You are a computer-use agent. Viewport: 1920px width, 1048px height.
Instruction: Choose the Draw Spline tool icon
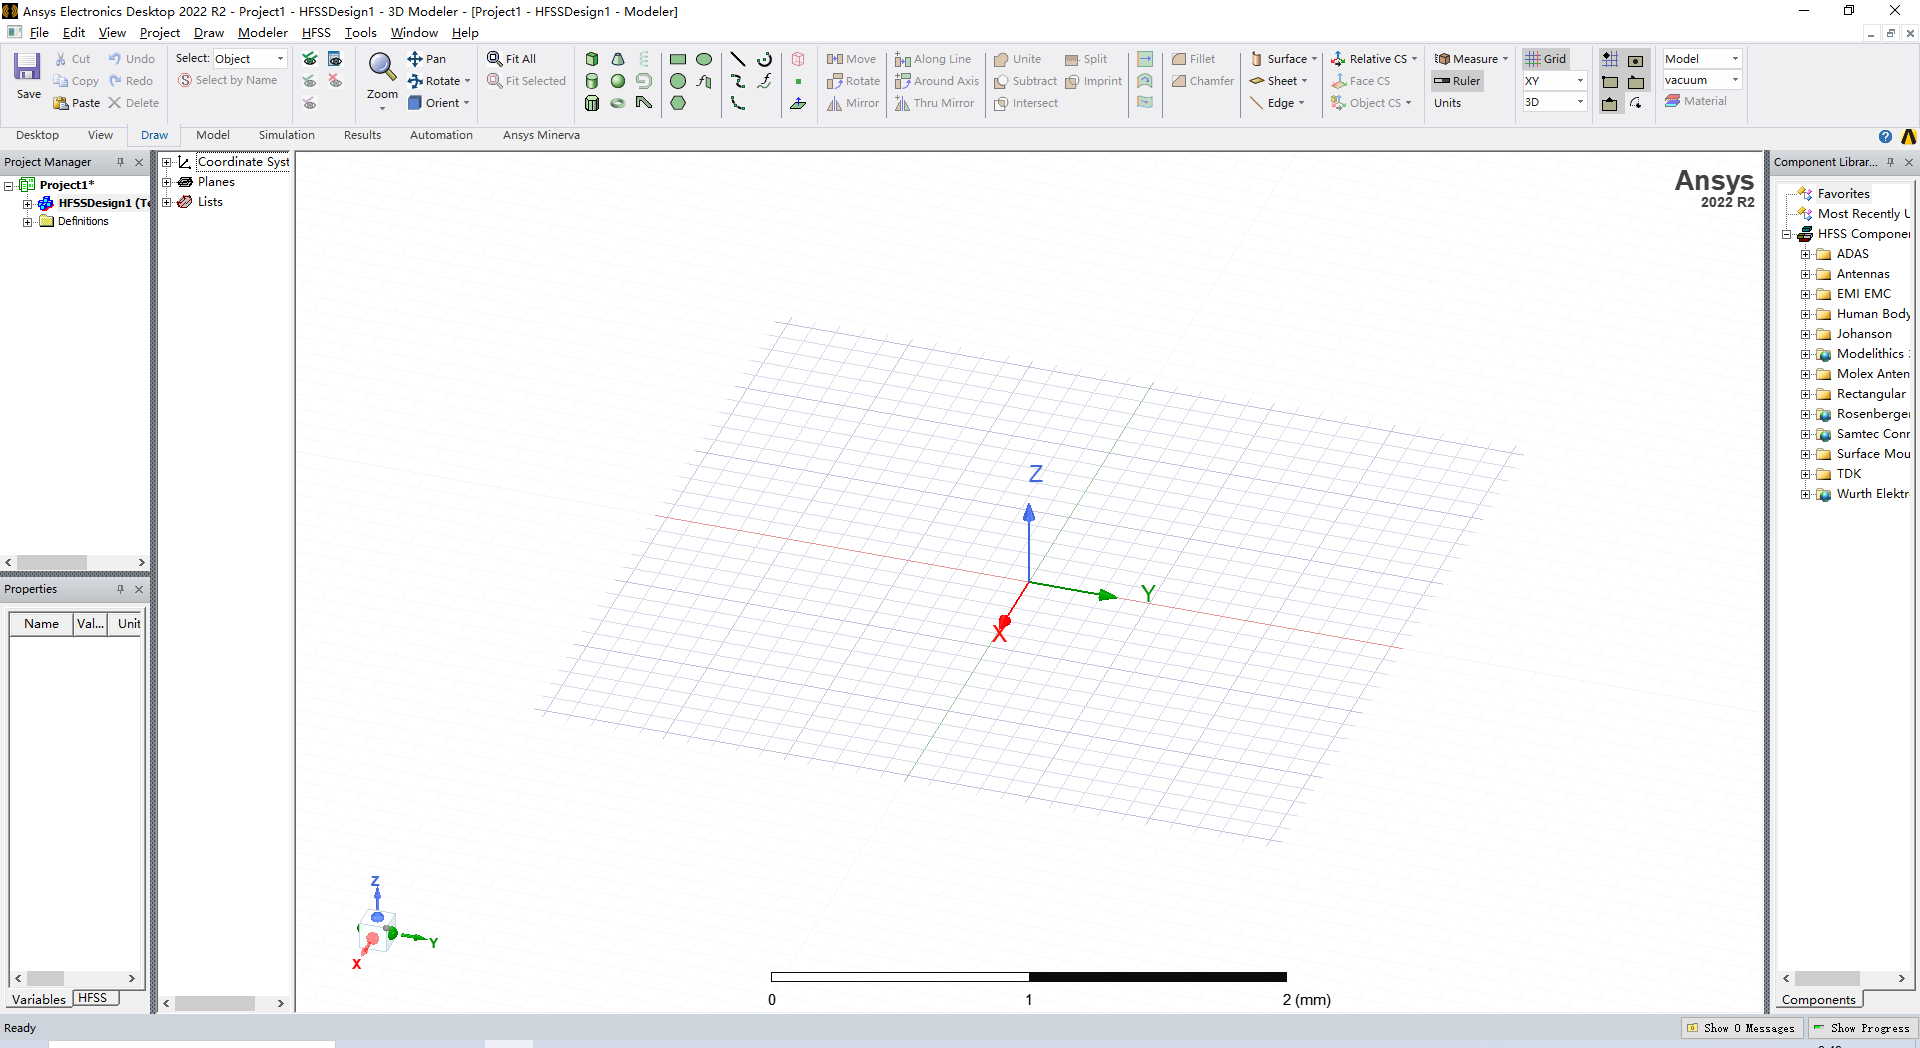pos(738,81)
